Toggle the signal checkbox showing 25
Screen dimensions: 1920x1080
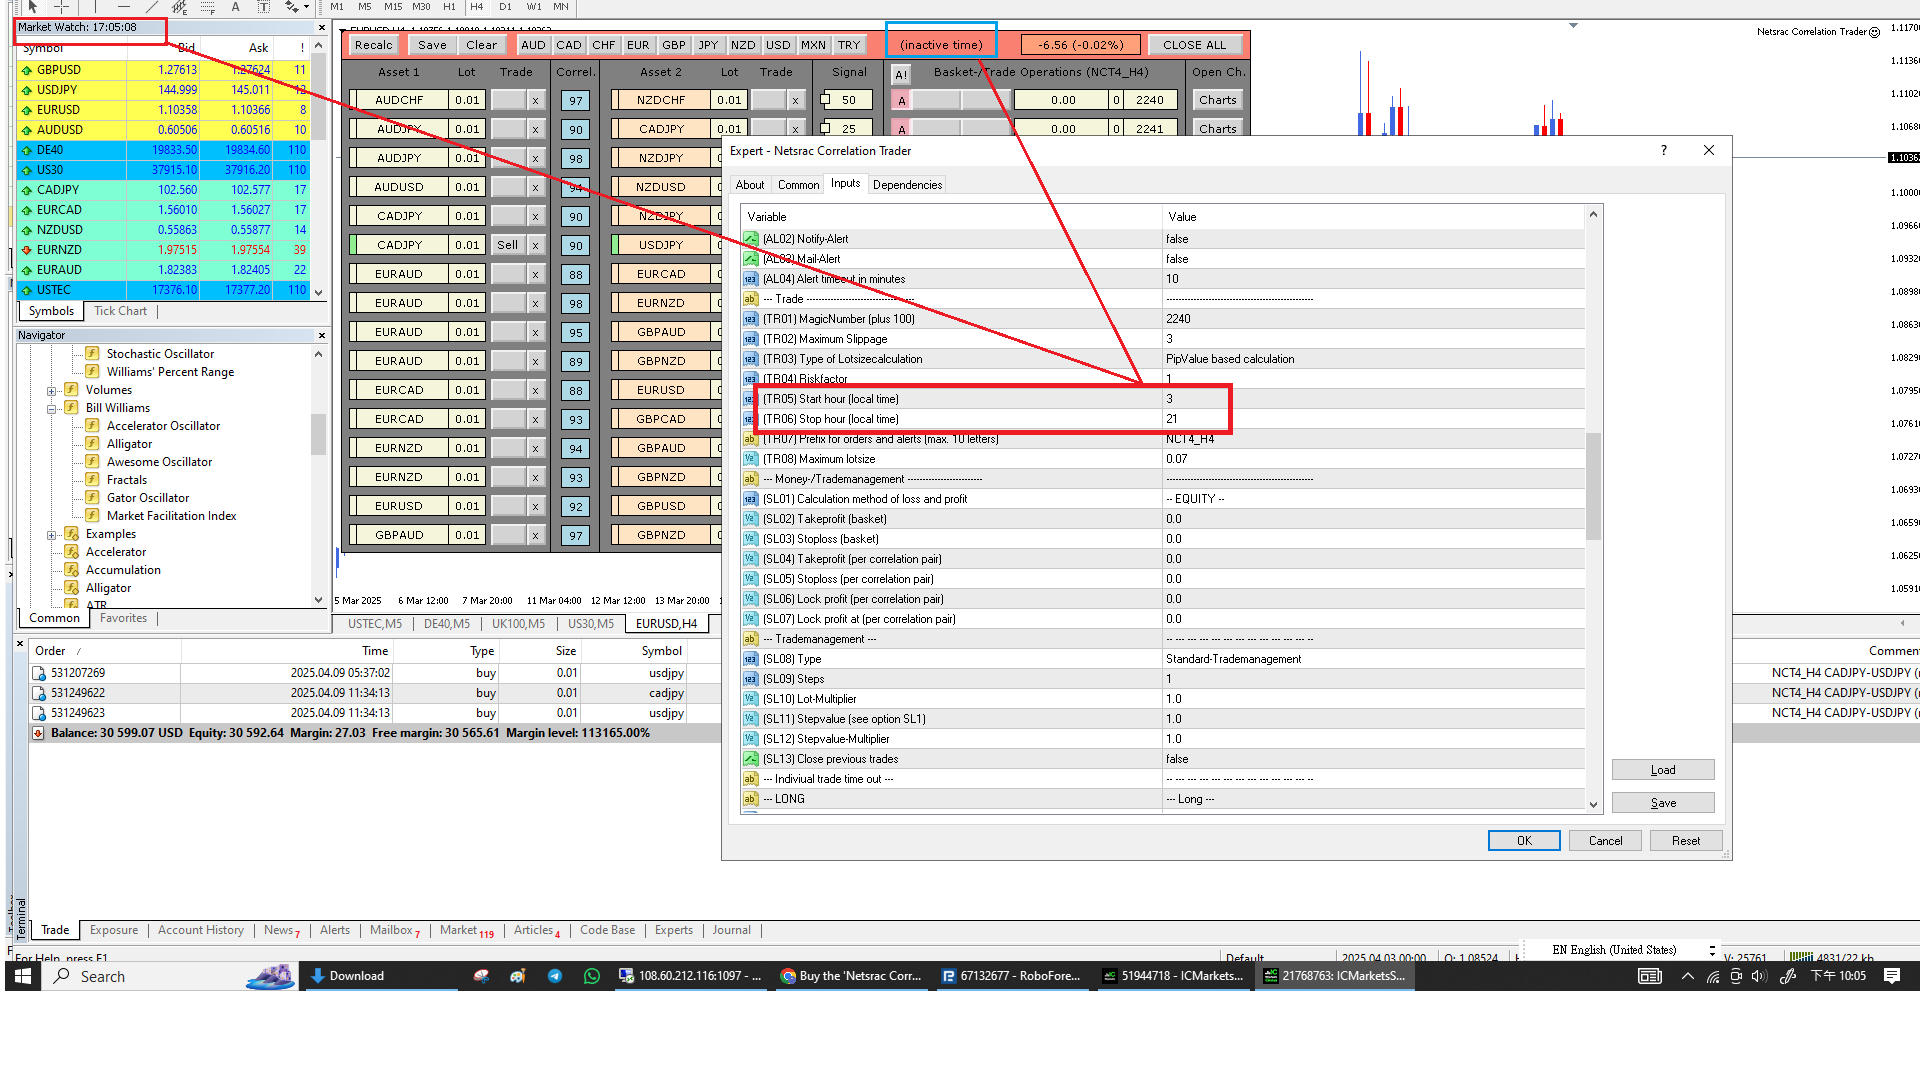tap(826, 129)
